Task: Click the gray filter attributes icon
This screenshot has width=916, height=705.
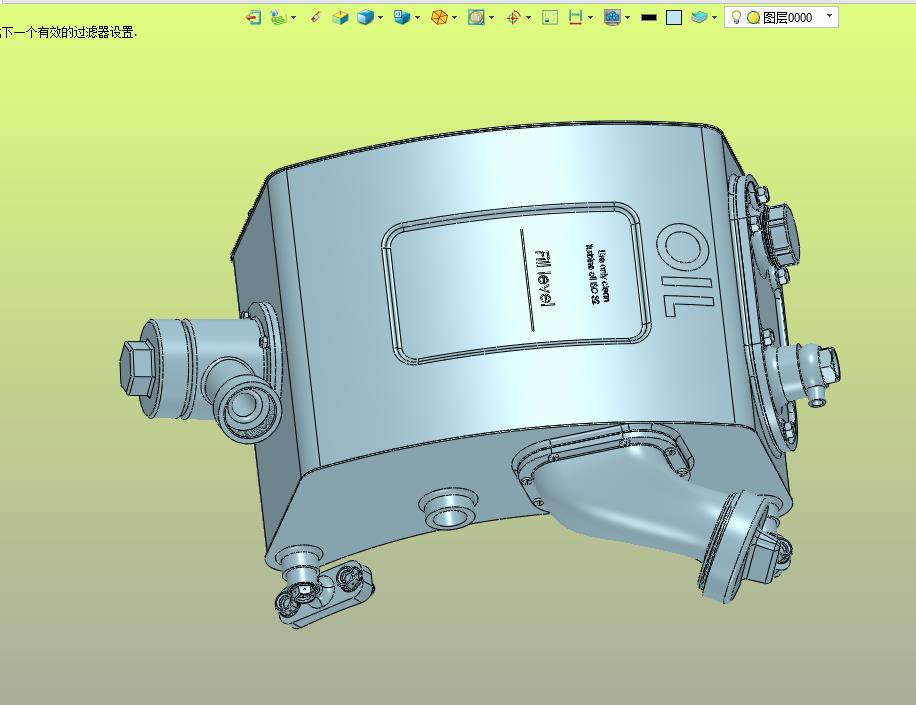Action: [612, 18]
